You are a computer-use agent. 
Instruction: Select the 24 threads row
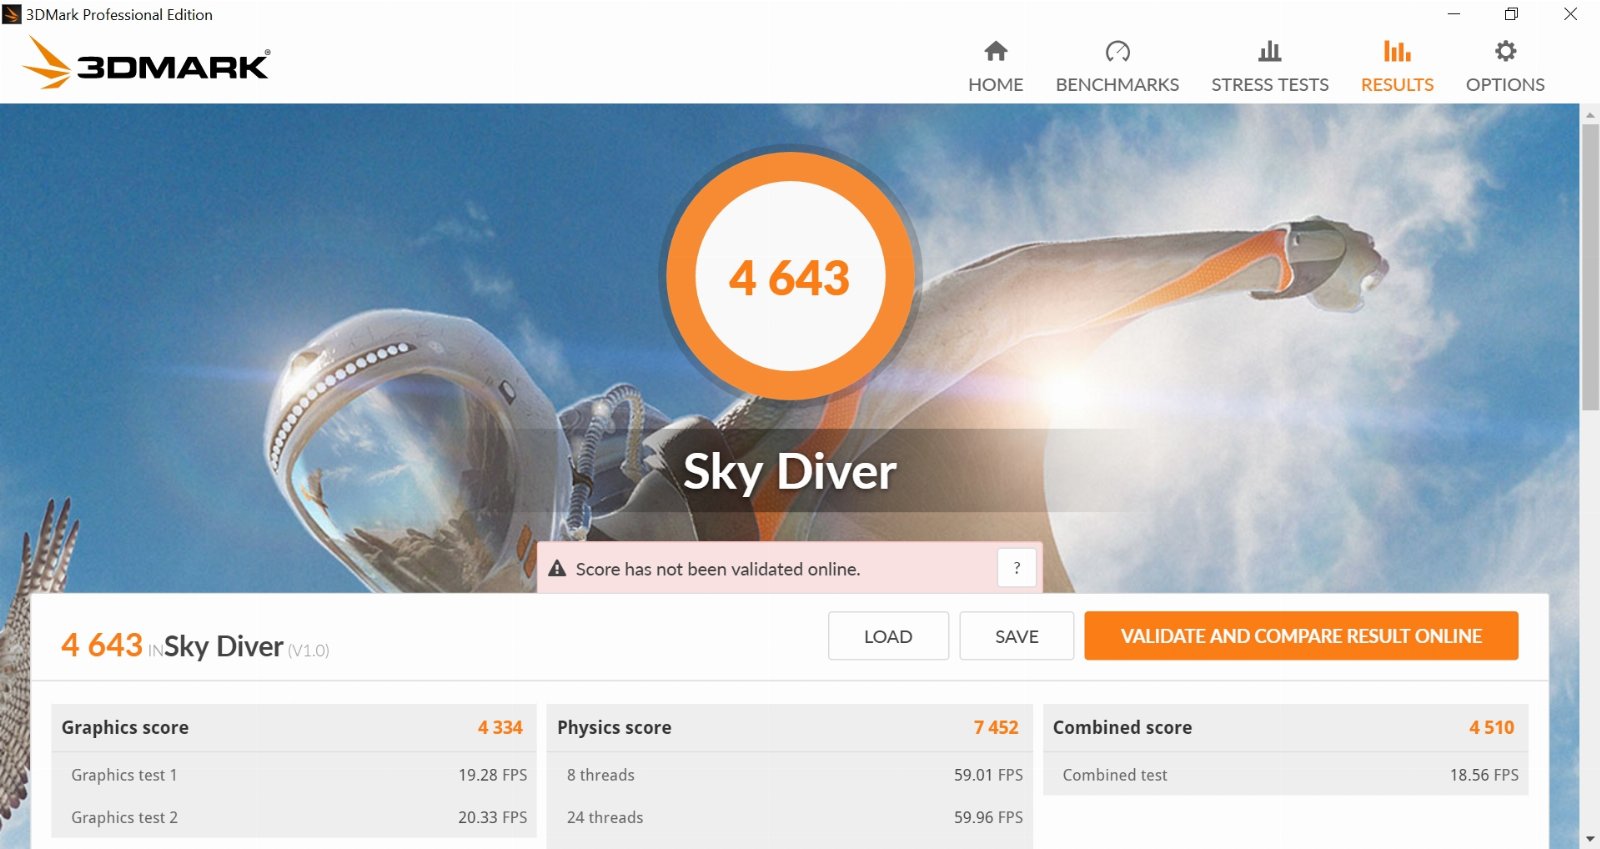790,817
